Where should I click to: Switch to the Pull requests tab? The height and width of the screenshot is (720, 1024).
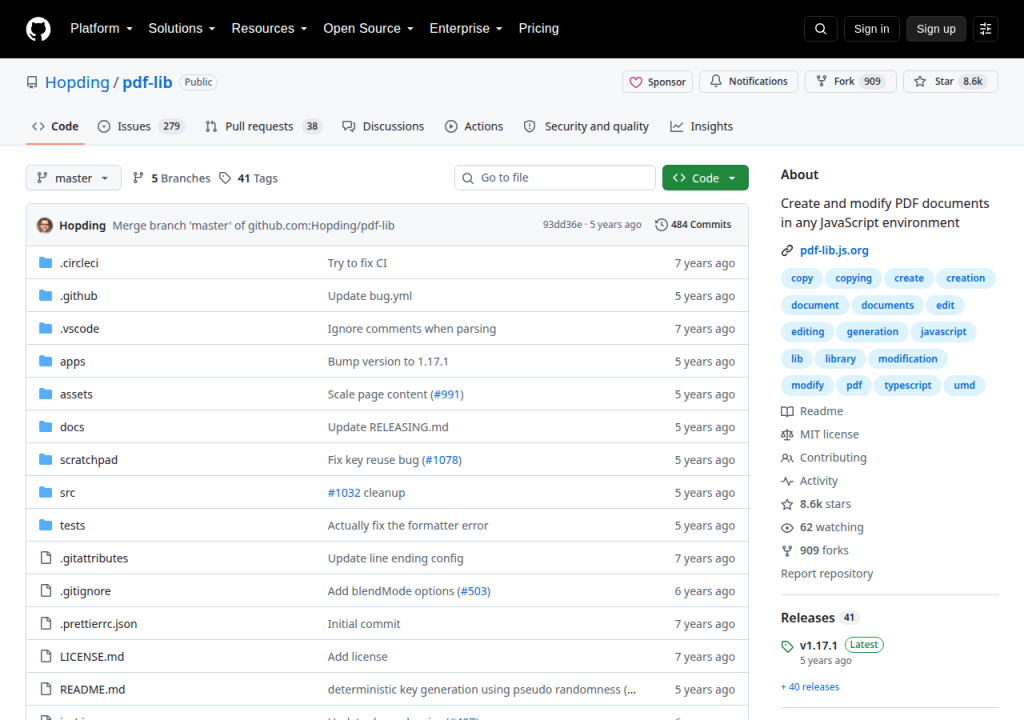click(x=263, y=127)
